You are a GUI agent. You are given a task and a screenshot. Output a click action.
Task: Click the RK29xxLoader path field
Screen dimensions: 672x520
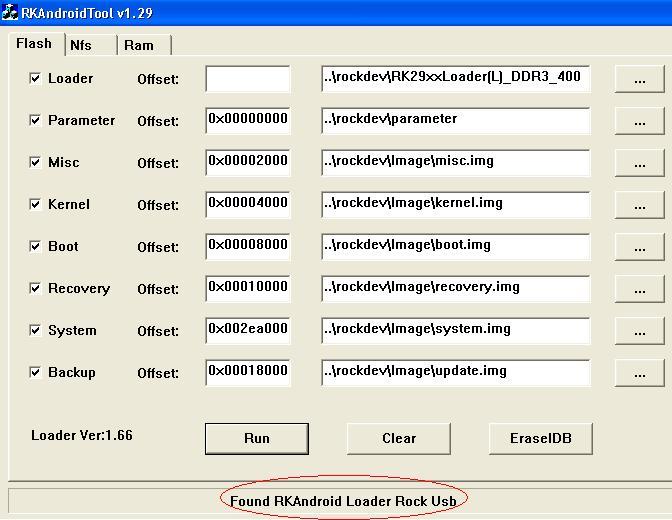click(456, 79)
